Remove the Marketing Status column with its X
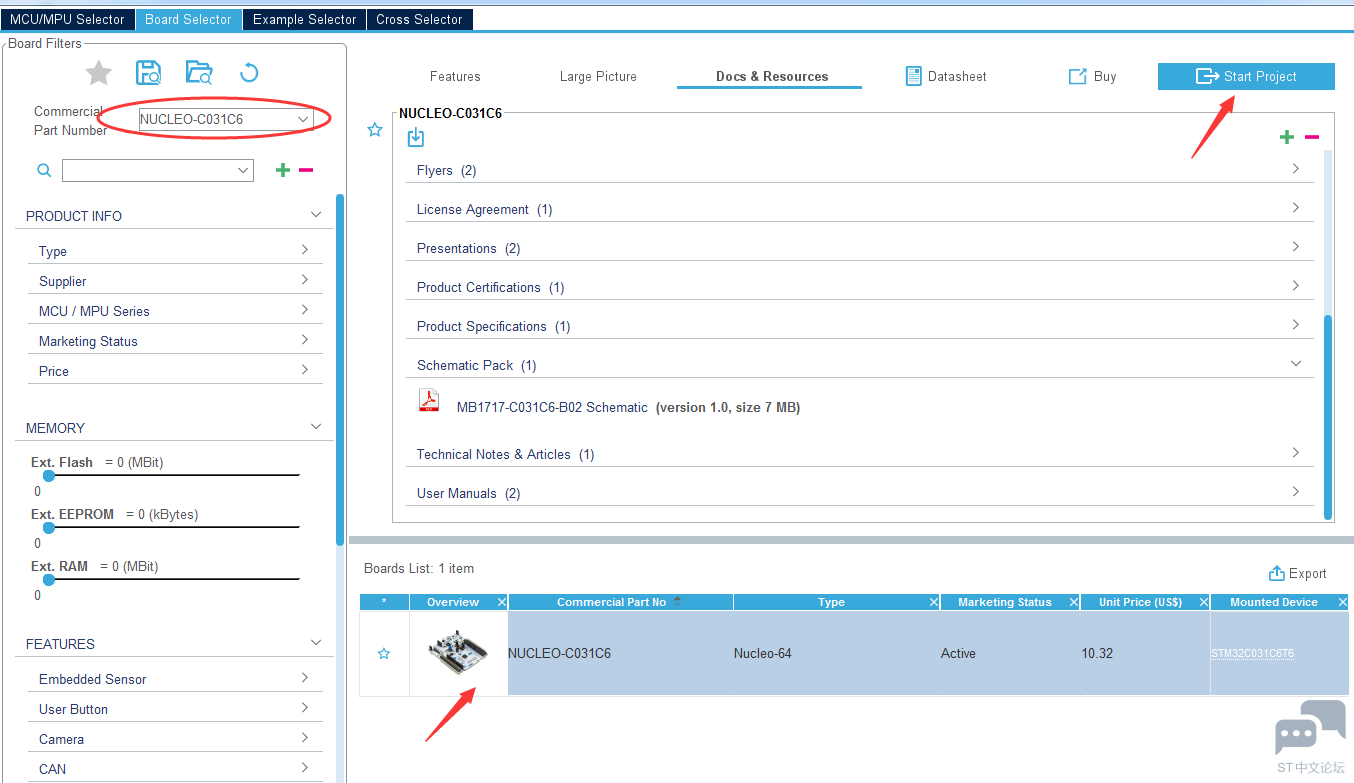Image resolution: width=1354 pixels, height=783 pixels. [1074, 602]
